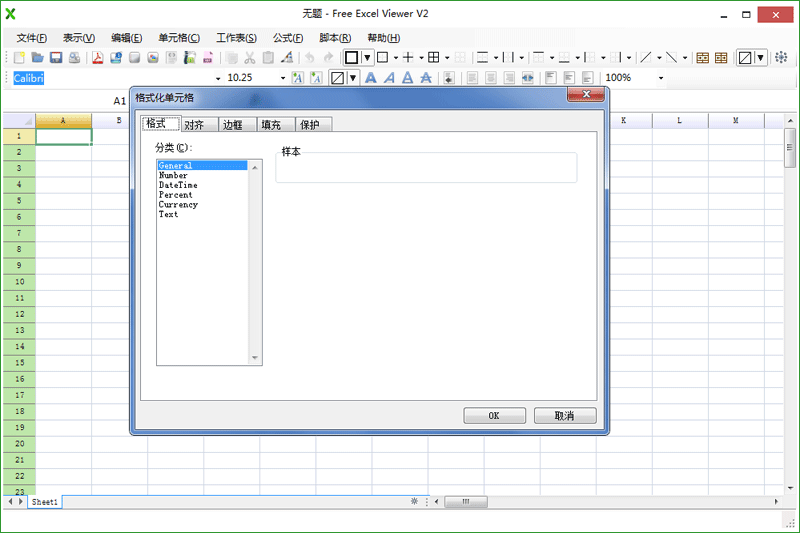Align cell content to the bottom

(587, 78)
